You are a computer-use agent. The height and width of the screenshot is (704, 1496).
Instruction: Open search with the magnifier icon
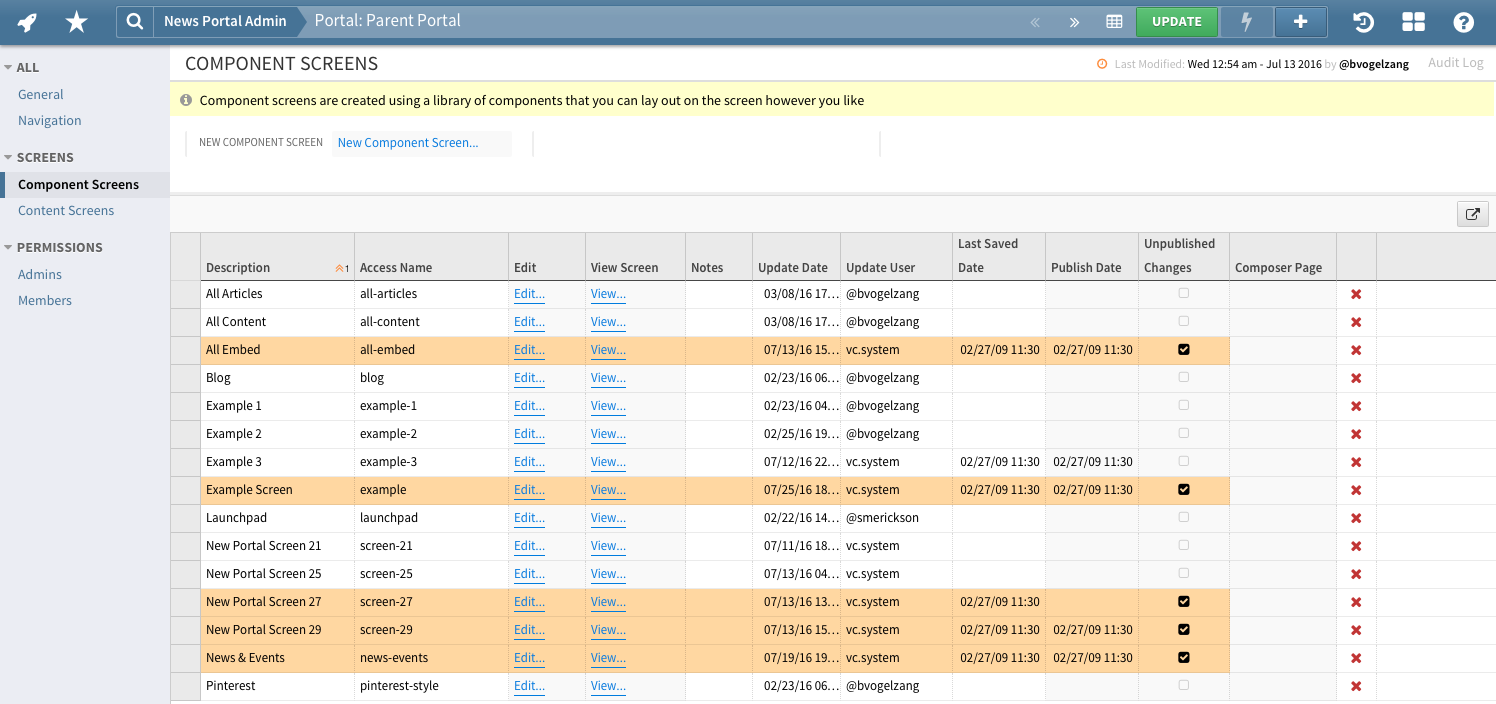pyautogui.click(x=134, y=21)
